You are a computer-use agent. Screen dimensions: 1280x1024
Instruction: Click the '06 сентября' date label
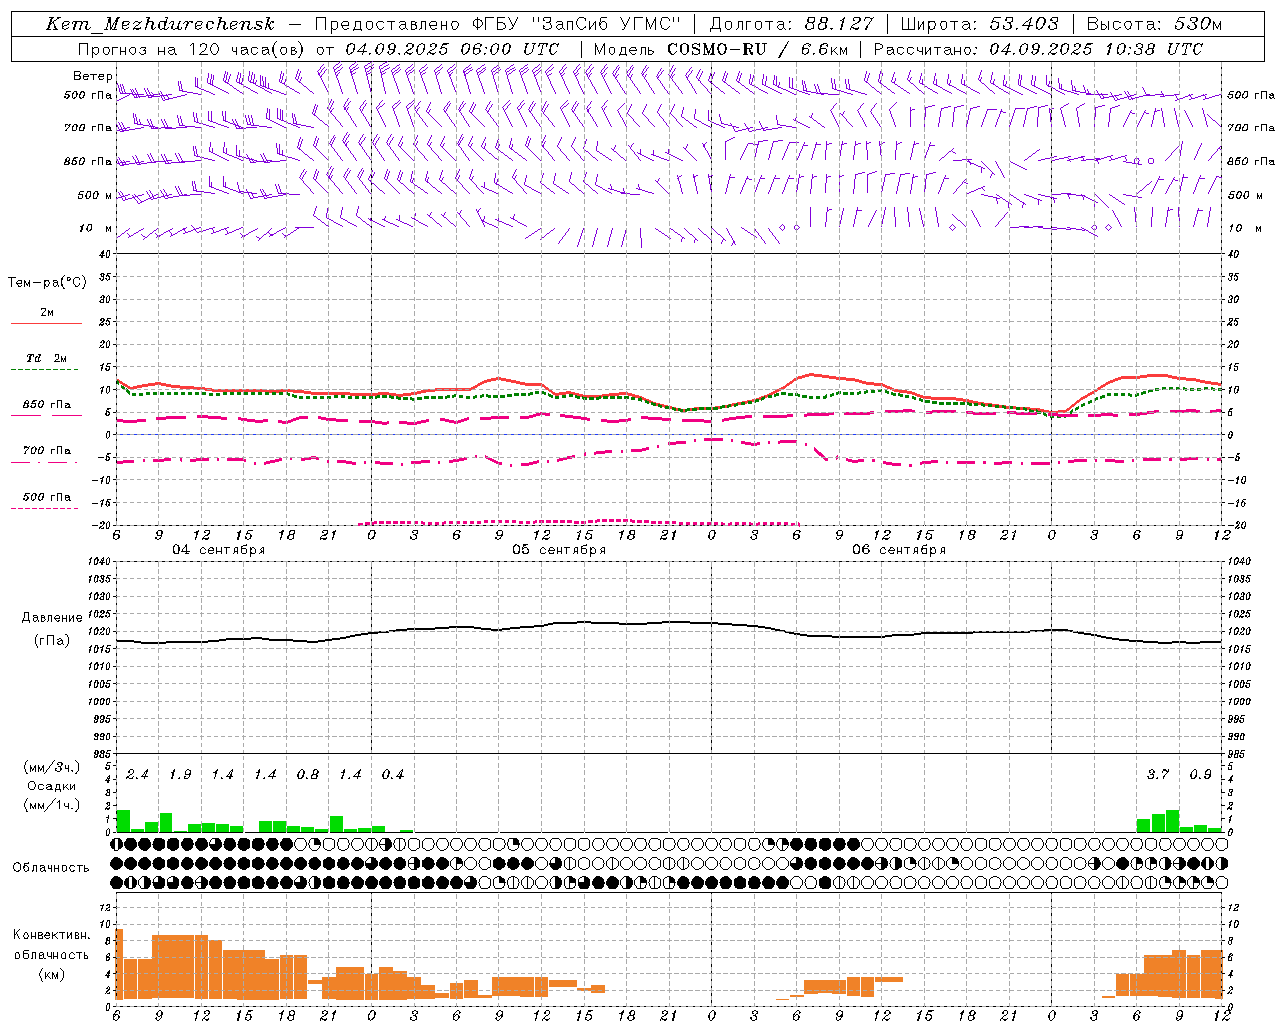coord(899,550)
